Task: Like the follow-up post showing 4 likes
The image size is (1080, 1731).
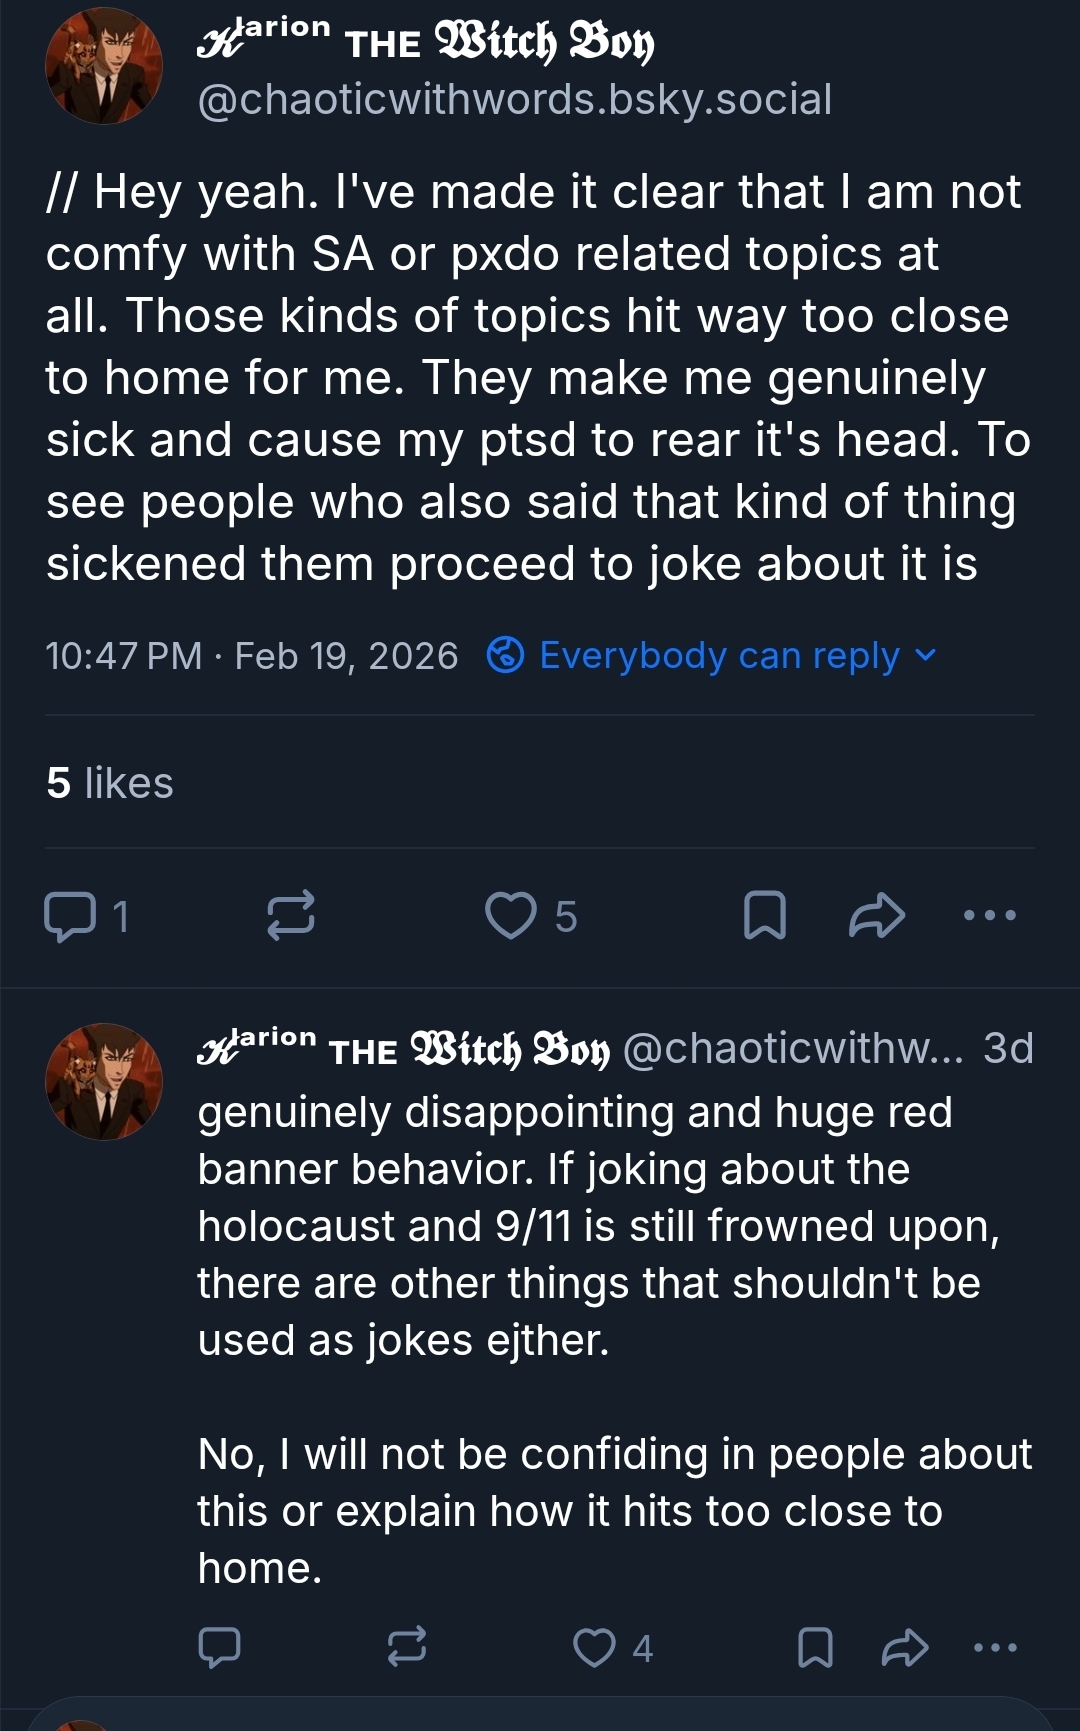Action: 595,1647
